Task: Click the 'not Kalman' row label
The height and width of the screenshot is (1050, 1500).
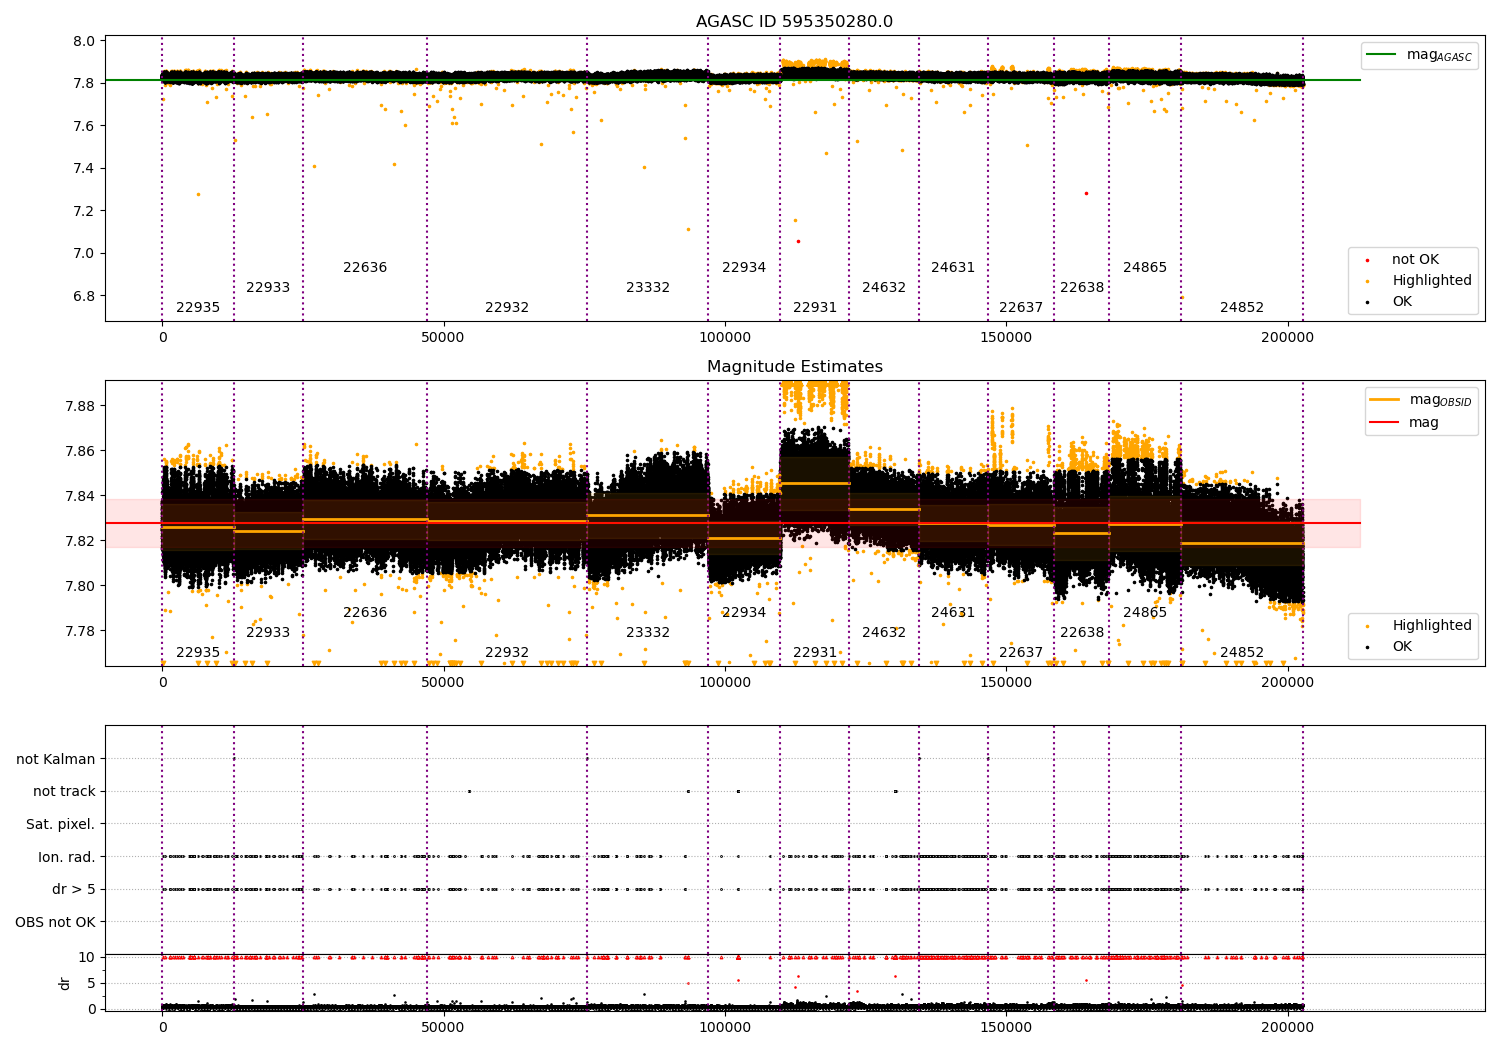Action: tap(56, 760)
